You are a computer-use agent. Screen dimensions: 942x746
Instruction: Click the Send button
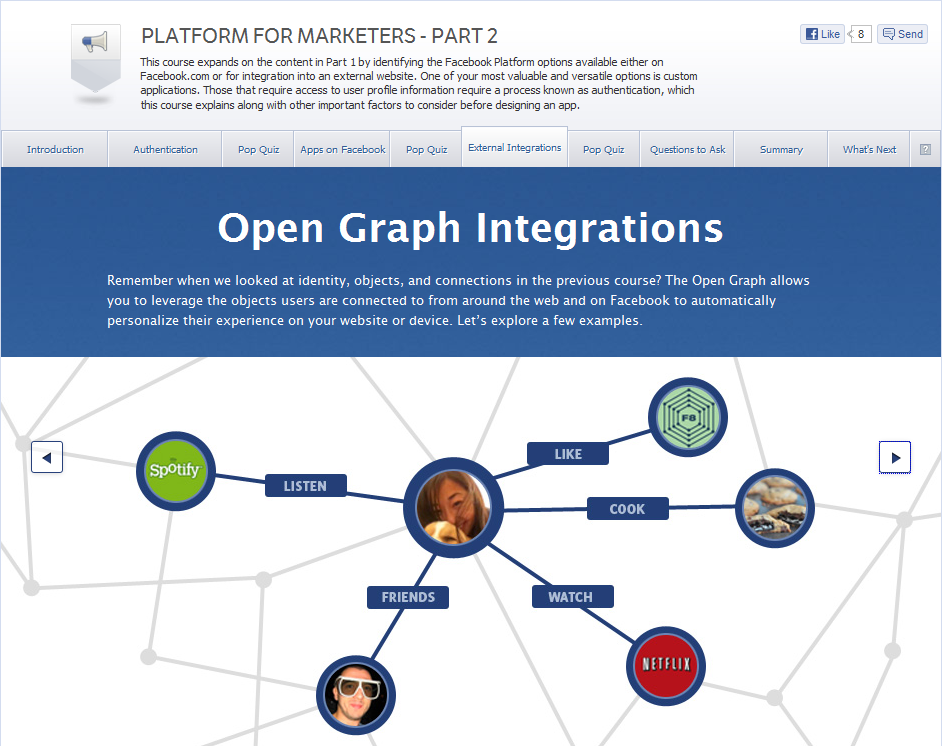(x=902, y=34)
